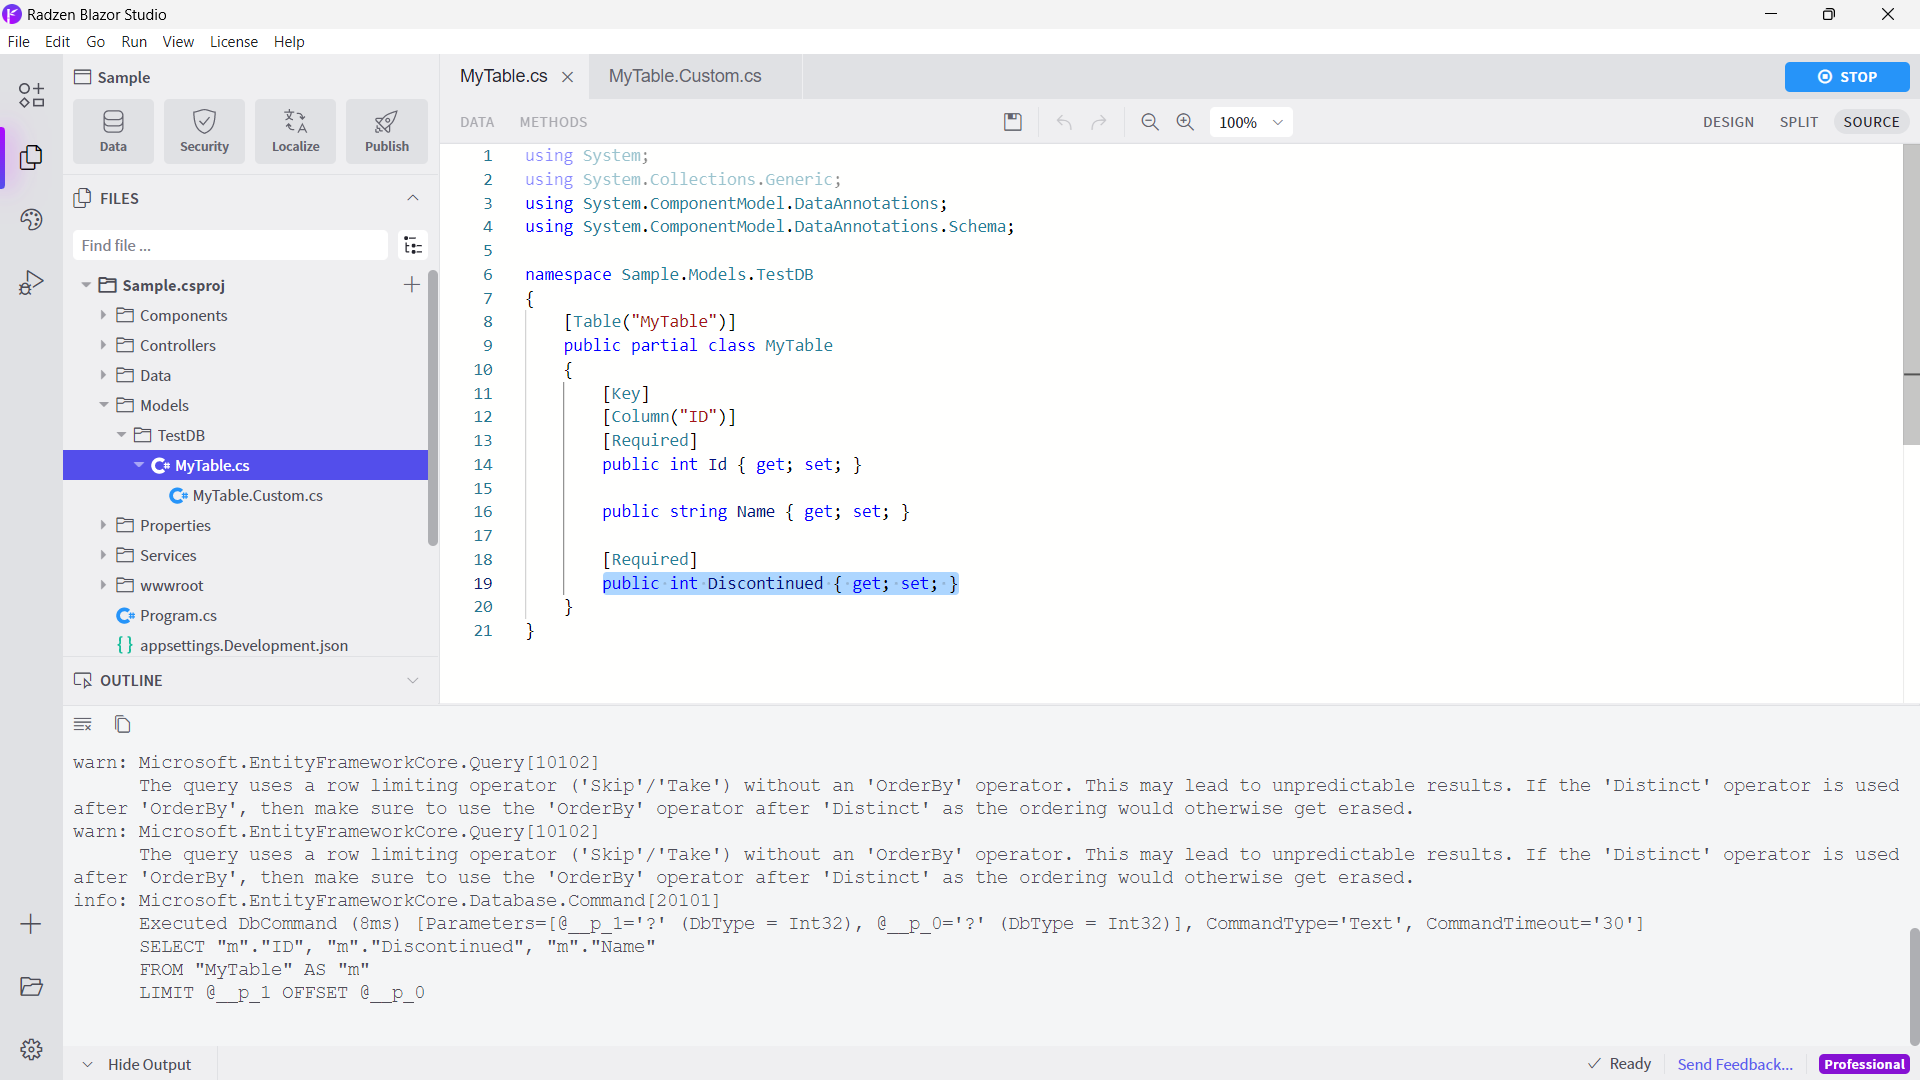Open the Run menu
The width and height of the screenshot is (1920, 1080).
coord(134,41)
